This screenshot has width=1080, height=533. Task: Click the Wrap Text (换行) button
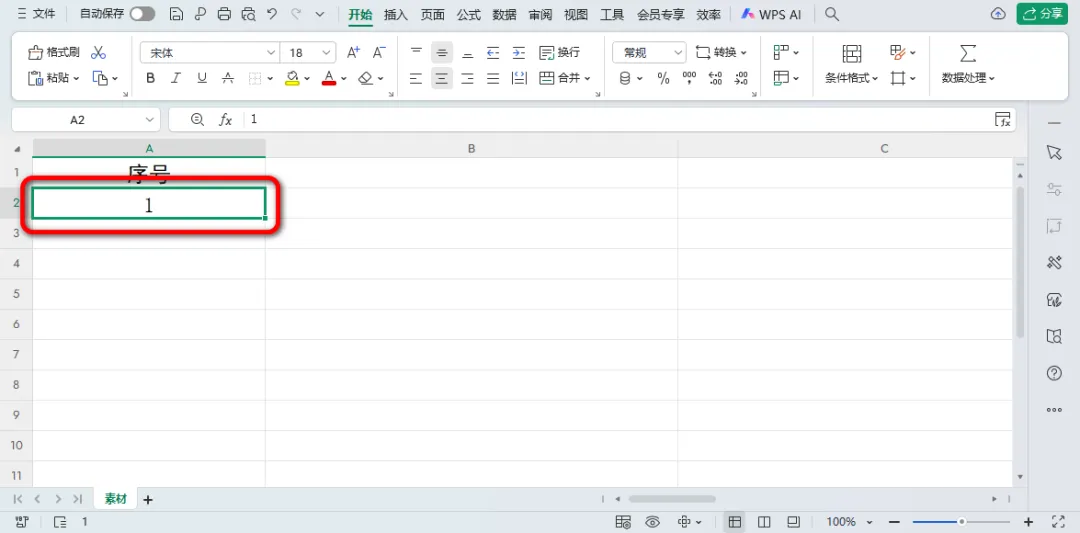(x=559, y=52)
